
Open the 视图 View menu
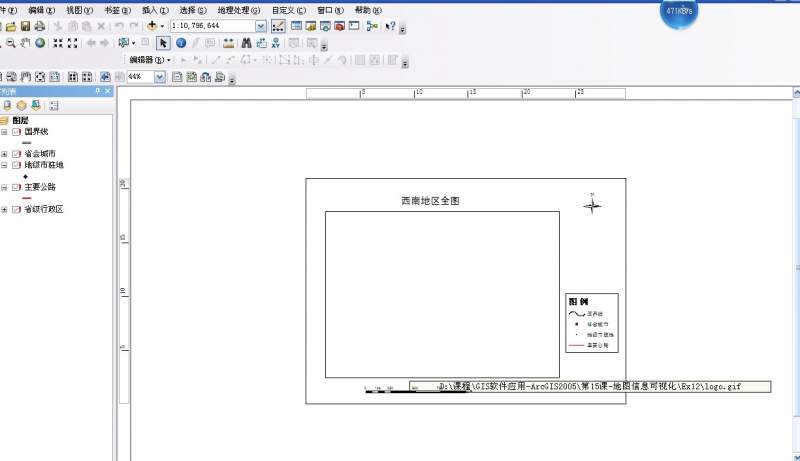[79, 10]
